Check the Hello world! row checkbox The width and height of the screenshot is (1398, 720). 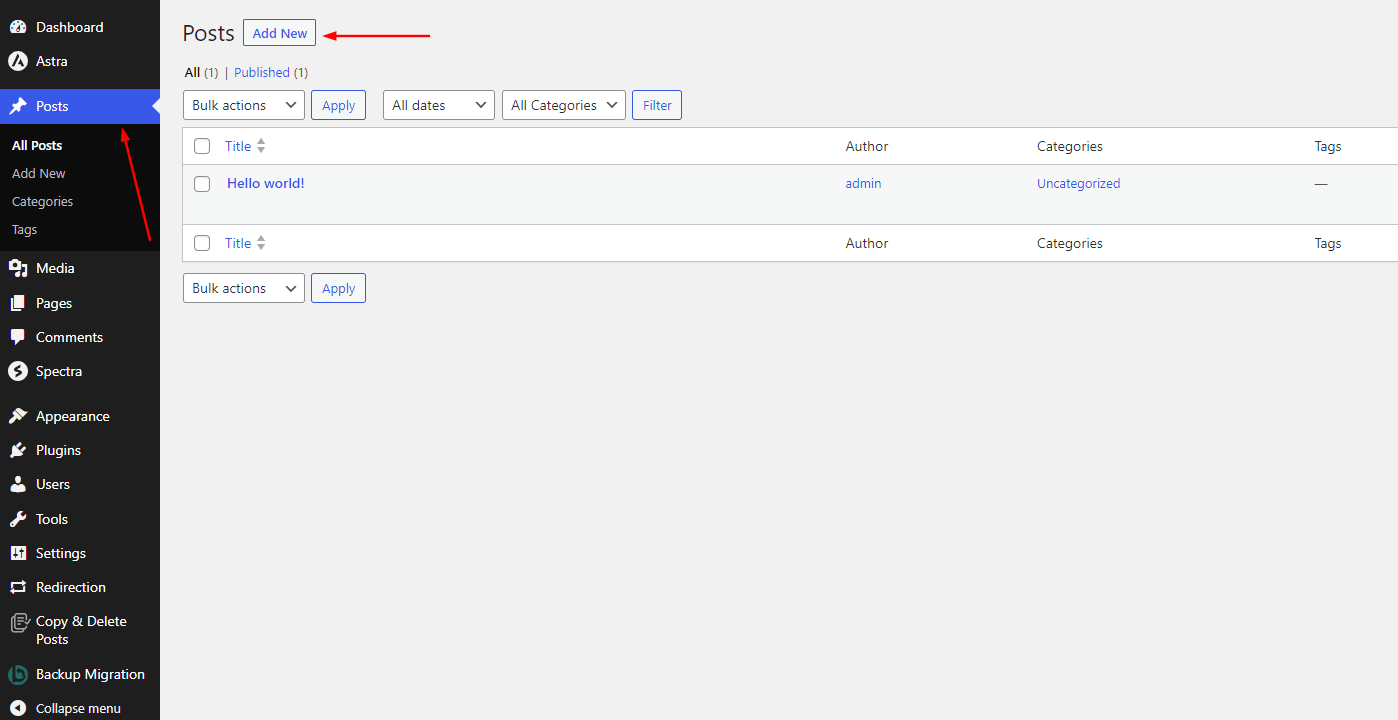coord(202,184)
